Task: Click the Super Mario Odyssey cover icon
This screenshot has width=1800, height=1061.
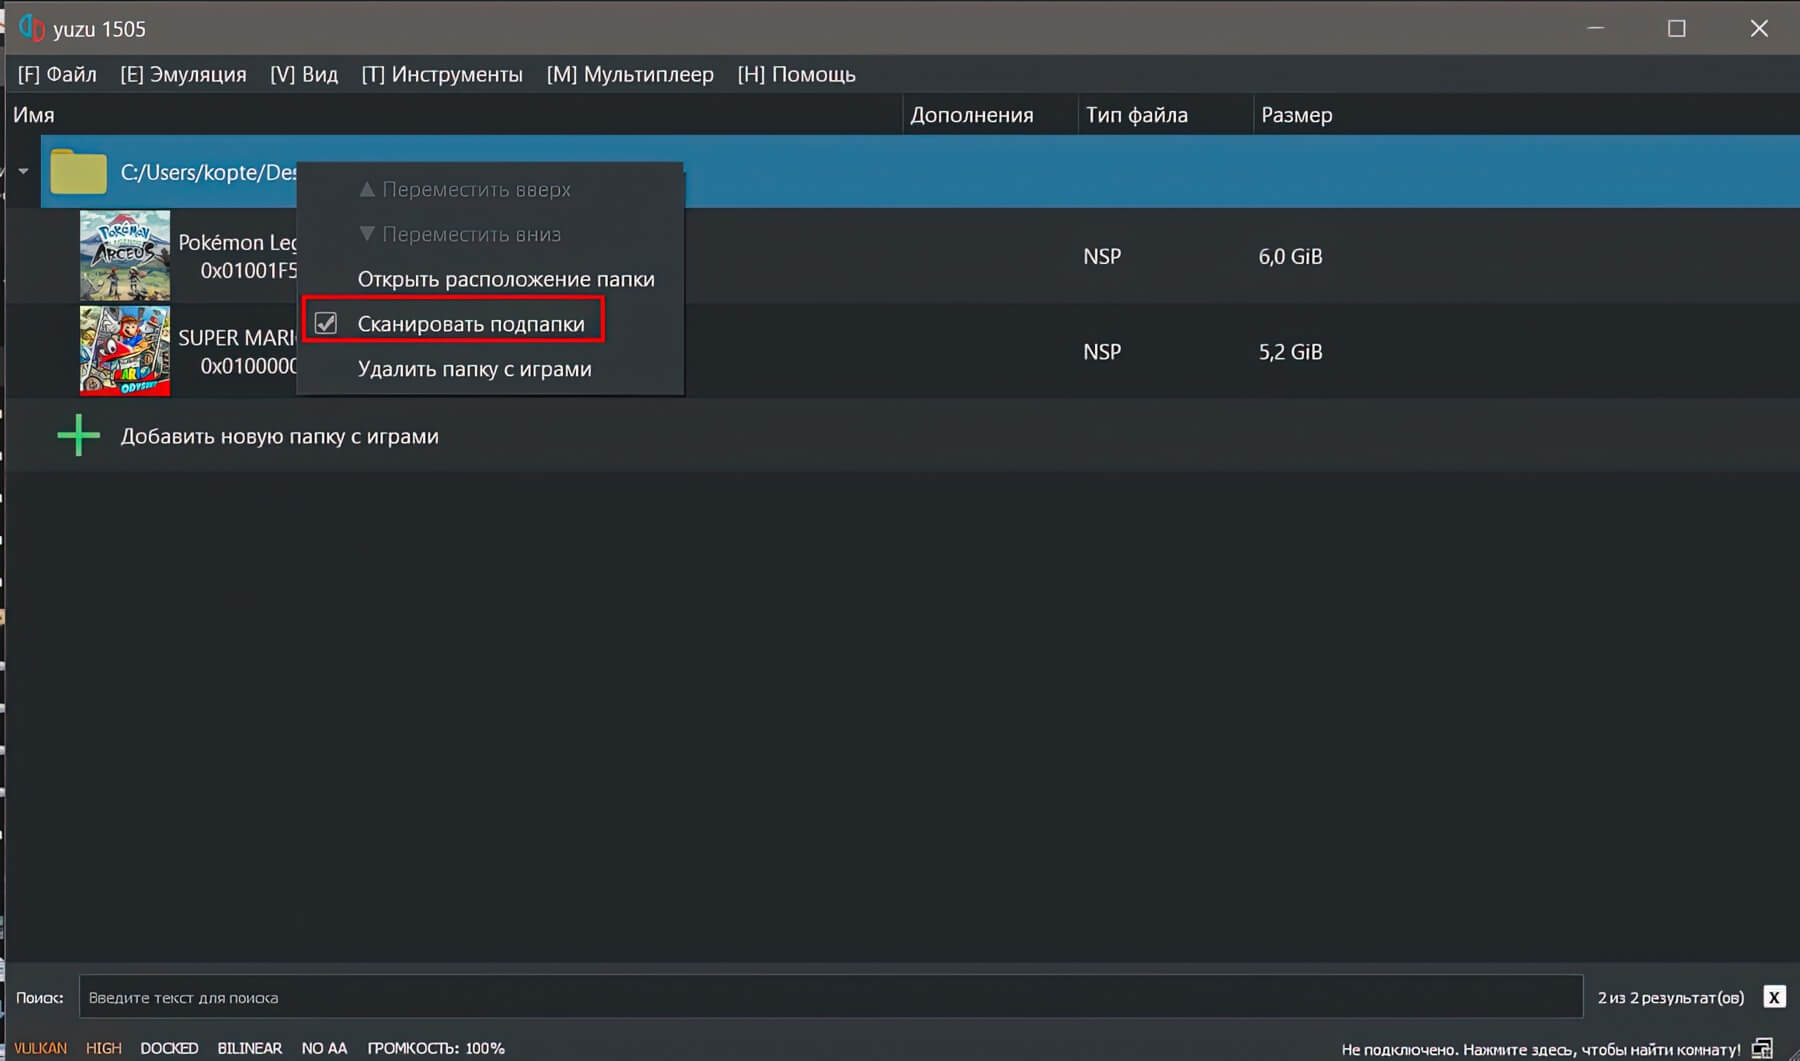Action: coord(125,351)
